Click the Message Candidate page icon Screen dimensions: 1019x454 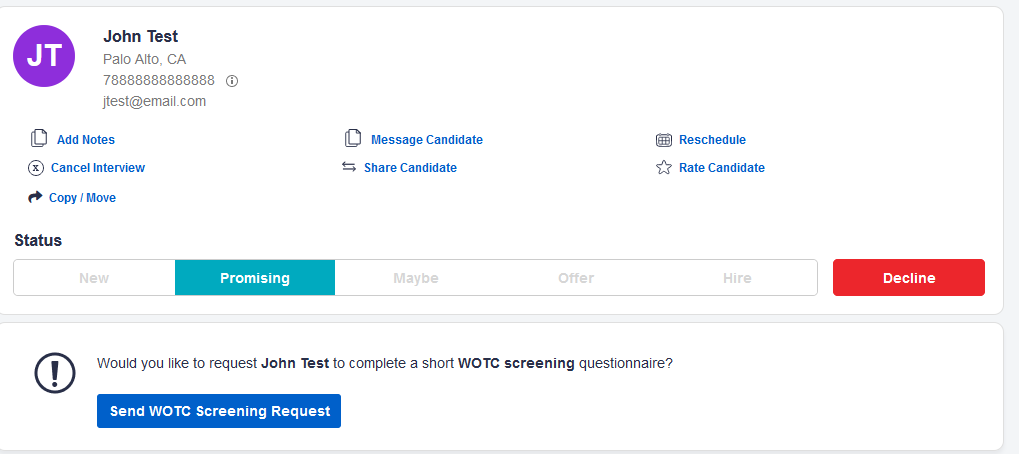[x=353, y=139]
